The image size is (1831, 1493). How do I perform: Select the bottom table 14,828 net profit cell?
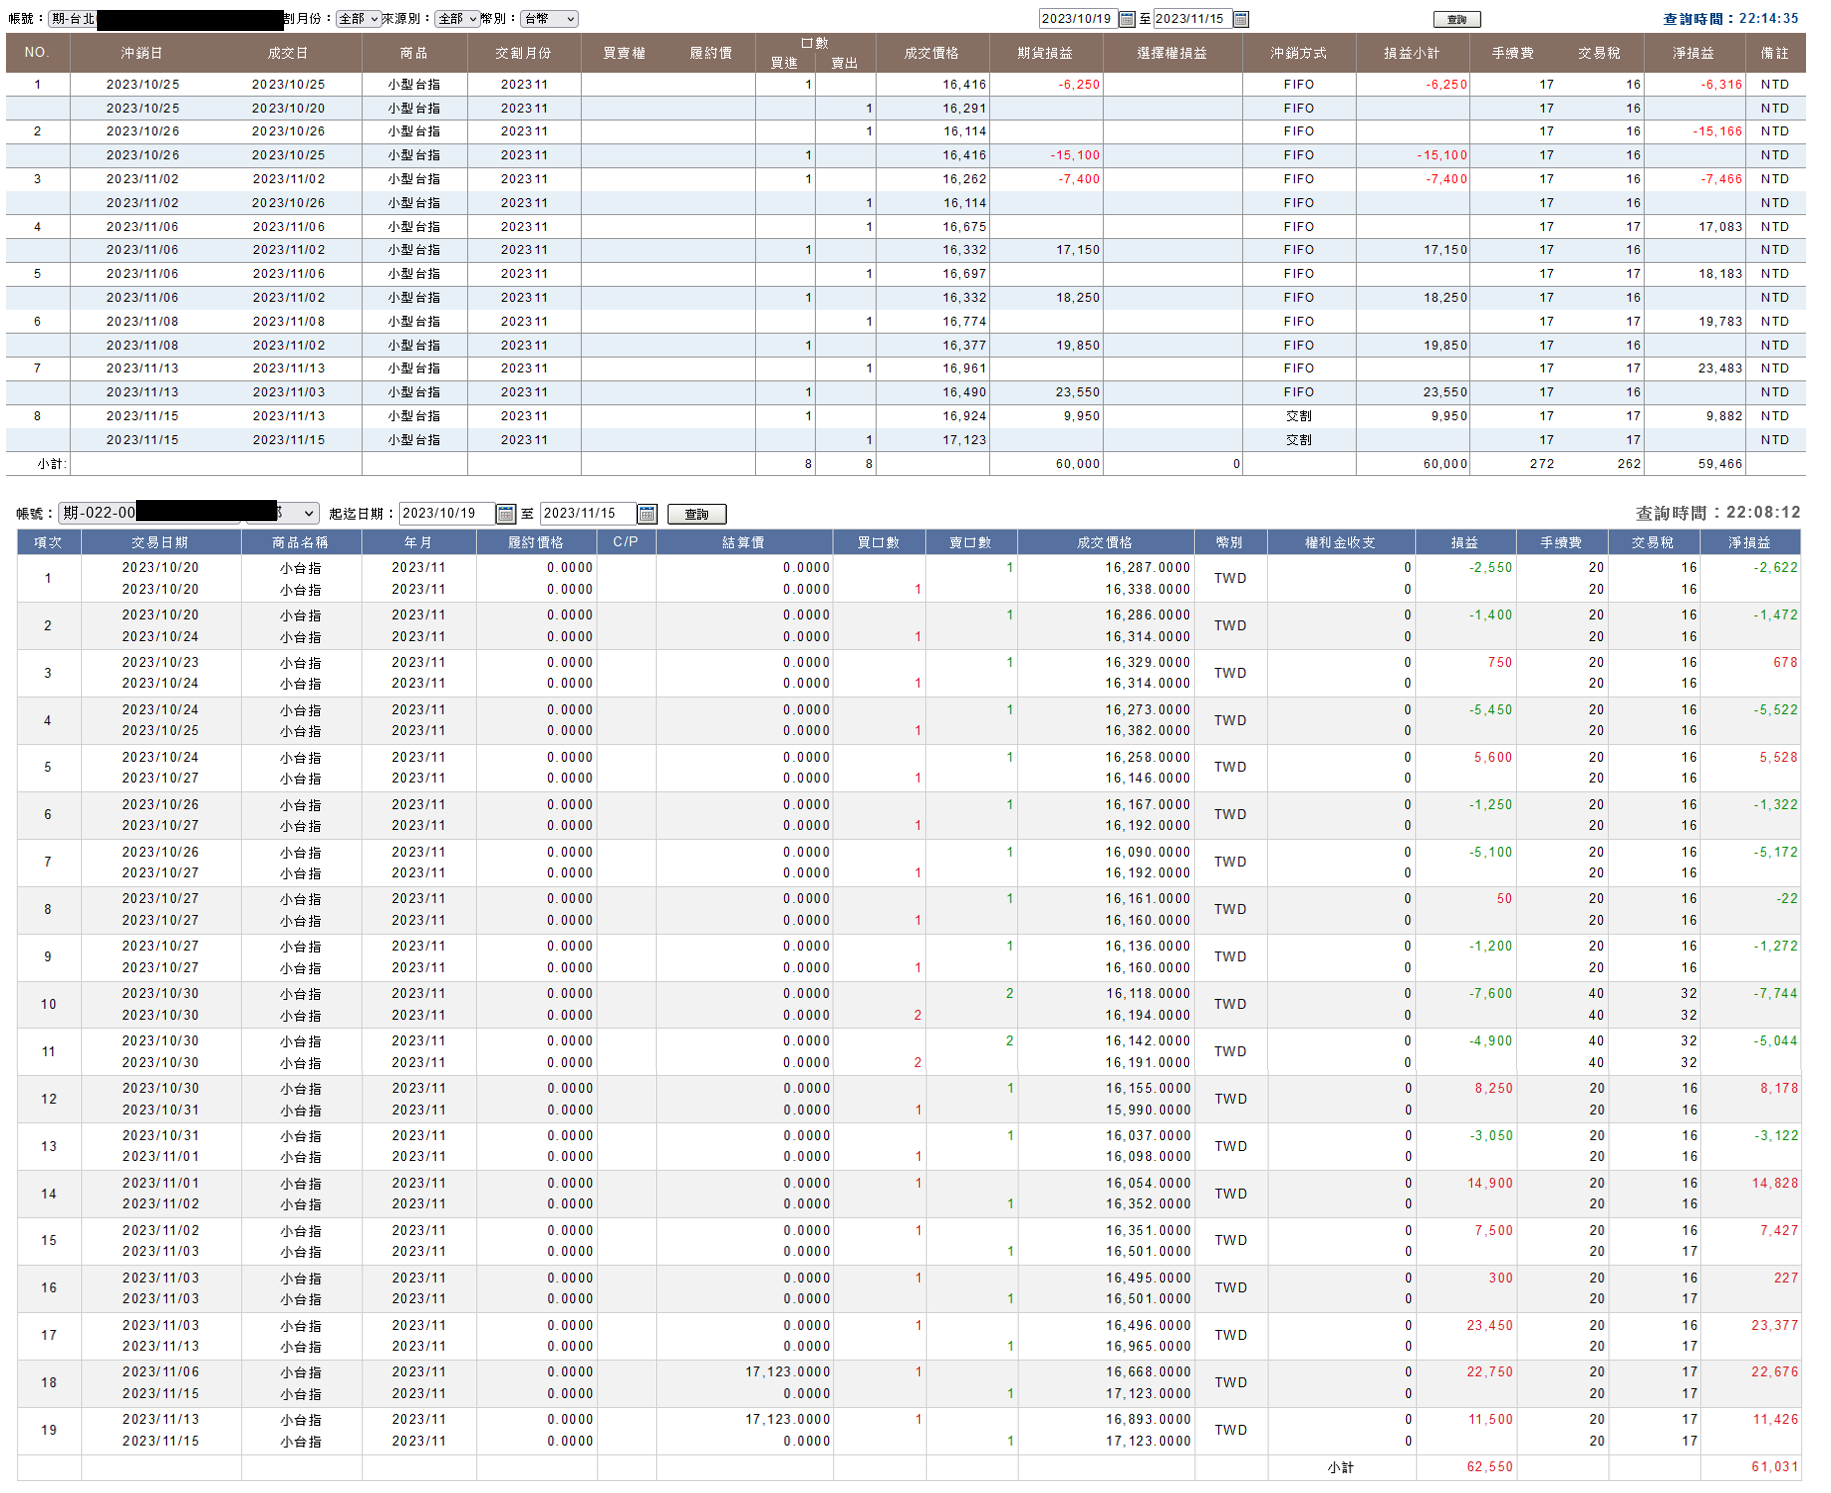click(1775, 1184)
